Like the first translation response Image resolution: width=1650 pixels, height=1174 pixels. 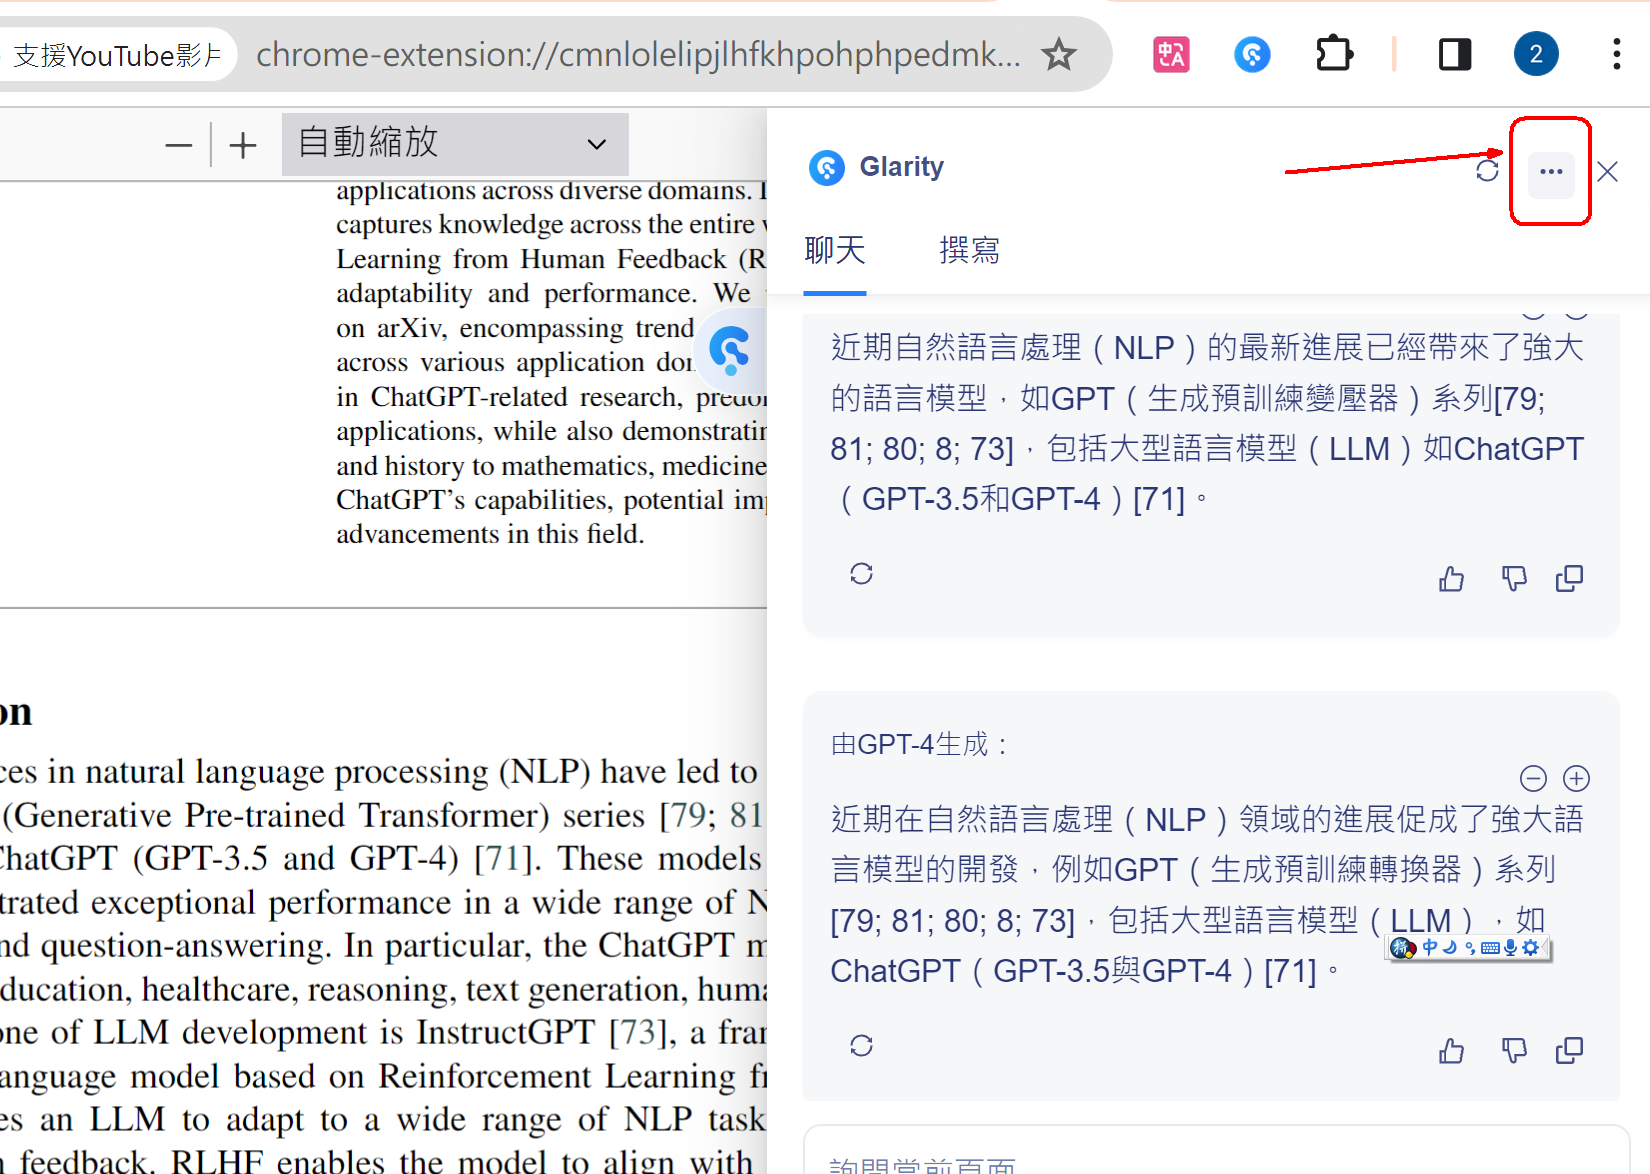coord(1451,578)
